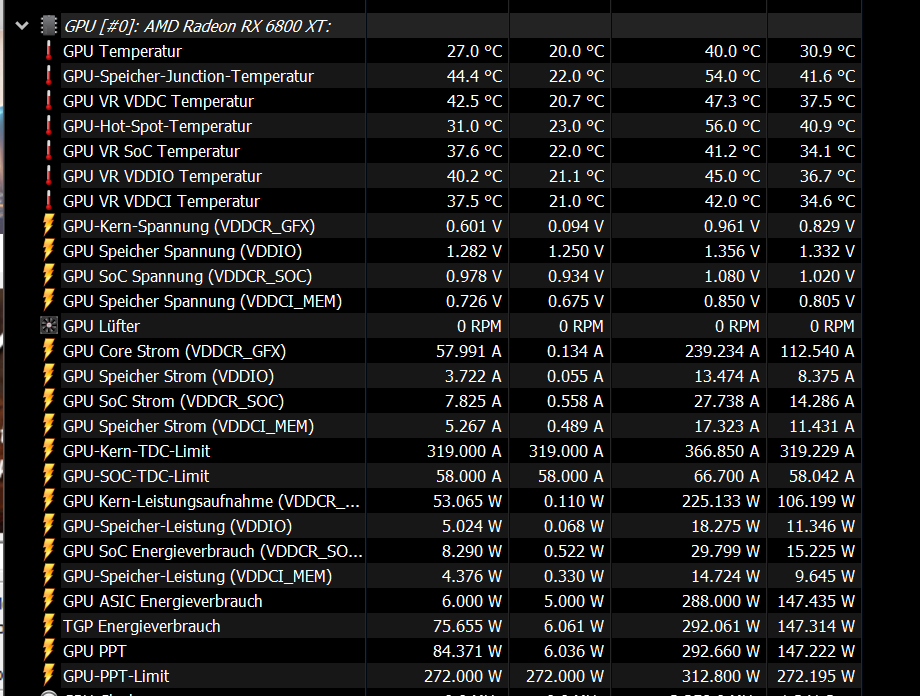Click the 112.540 A average core current value
Viewport: 920px width, 696px height.
(x=817, y=351)
